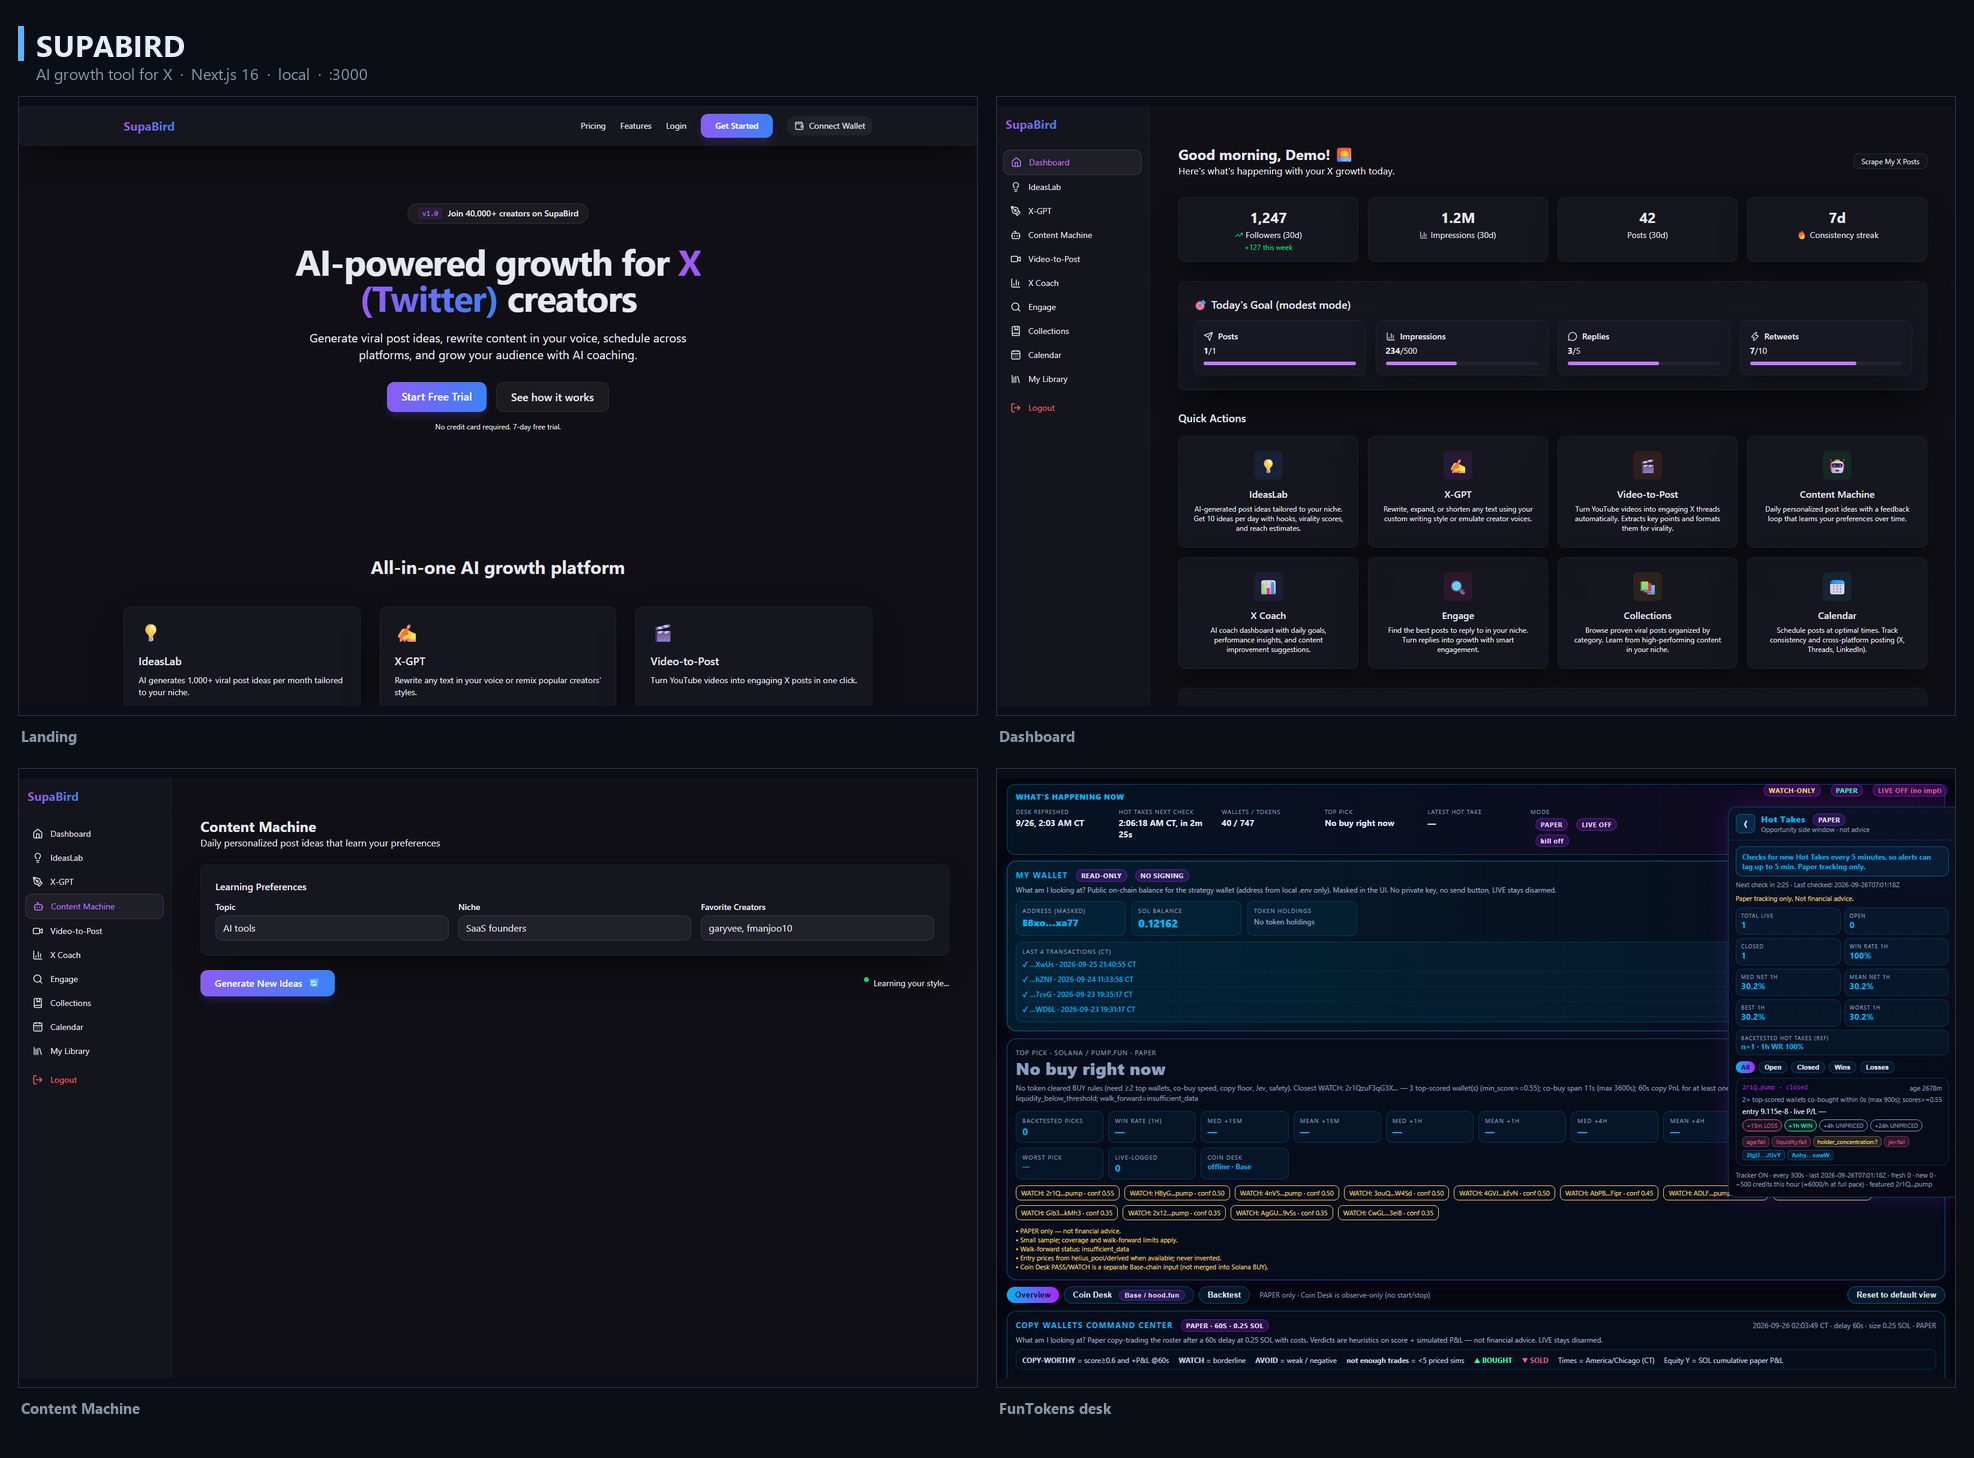The width and height of the screenshot is (1974, 1458).
Task: Open X-GPT in the Dashboard screenshot's sidebar
Action: coord(1072,211)
